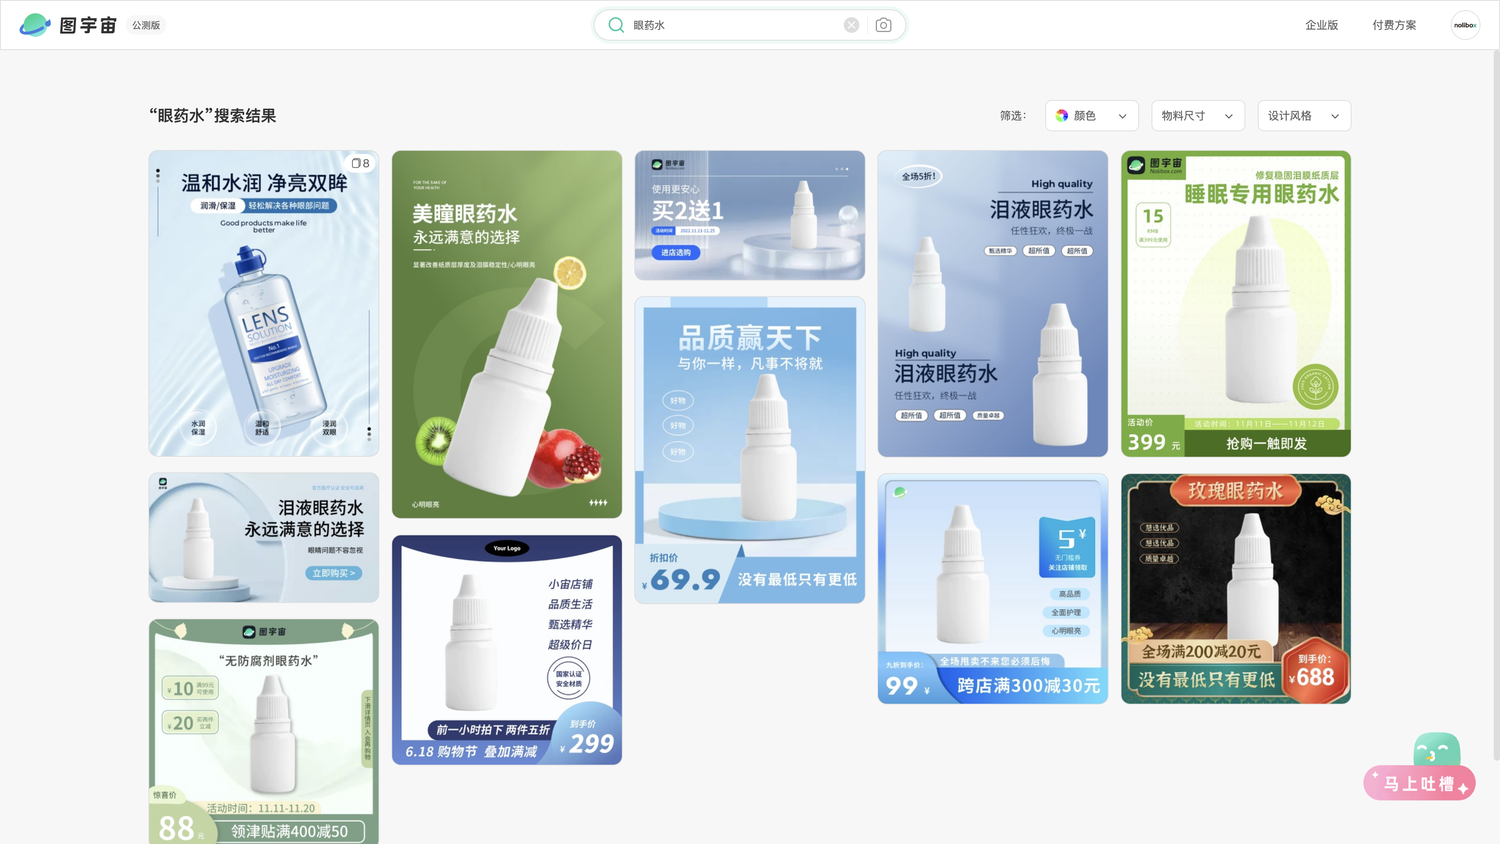The height and width of the screenshot is (844, 1500).
Task: Open the 温和水润 净亮双眸 lens solution template
Action: pyautogui.click(x=264, y=304)
